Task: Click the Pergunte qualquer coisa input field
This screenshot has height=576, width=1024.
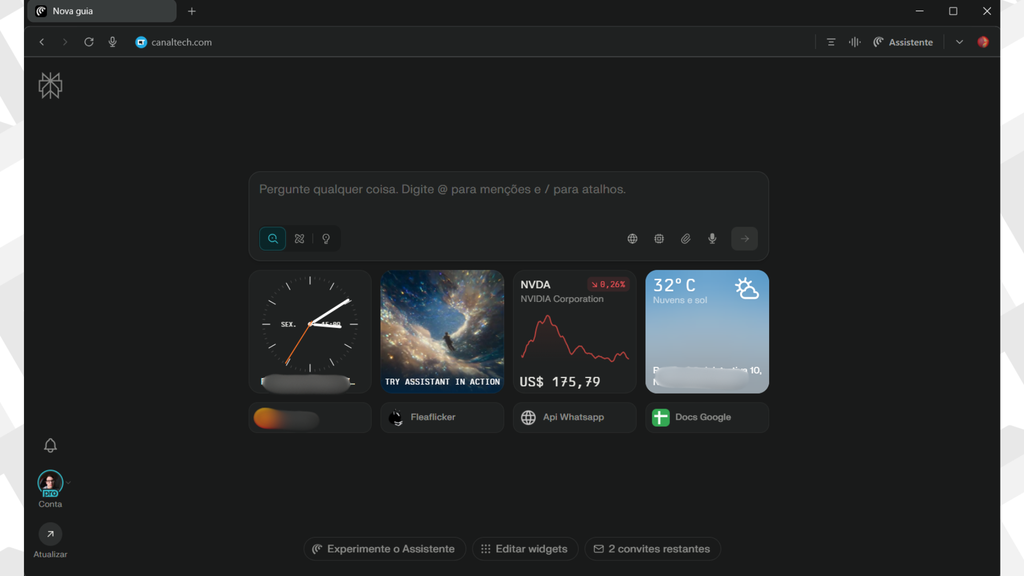Action: point(508,190)
